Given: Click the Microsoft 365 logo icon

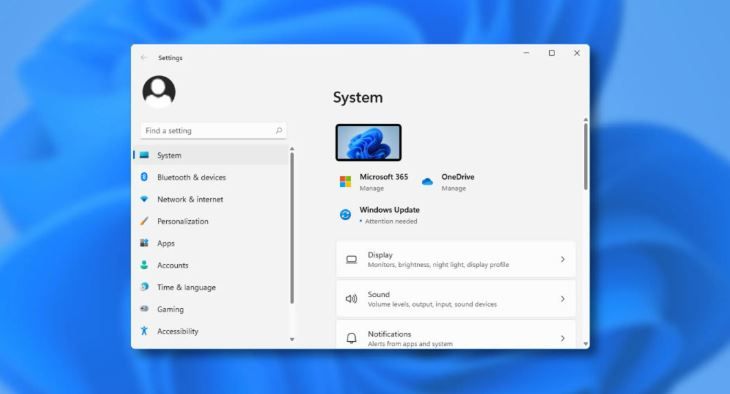Looking at the screenshot, I should [345, 182].
